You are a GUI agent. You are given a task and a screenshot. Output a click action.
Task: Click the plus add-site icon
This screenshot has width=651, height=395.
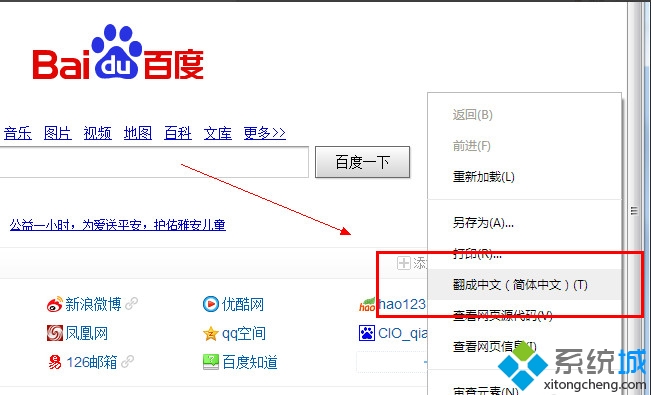tap(404, 263)
